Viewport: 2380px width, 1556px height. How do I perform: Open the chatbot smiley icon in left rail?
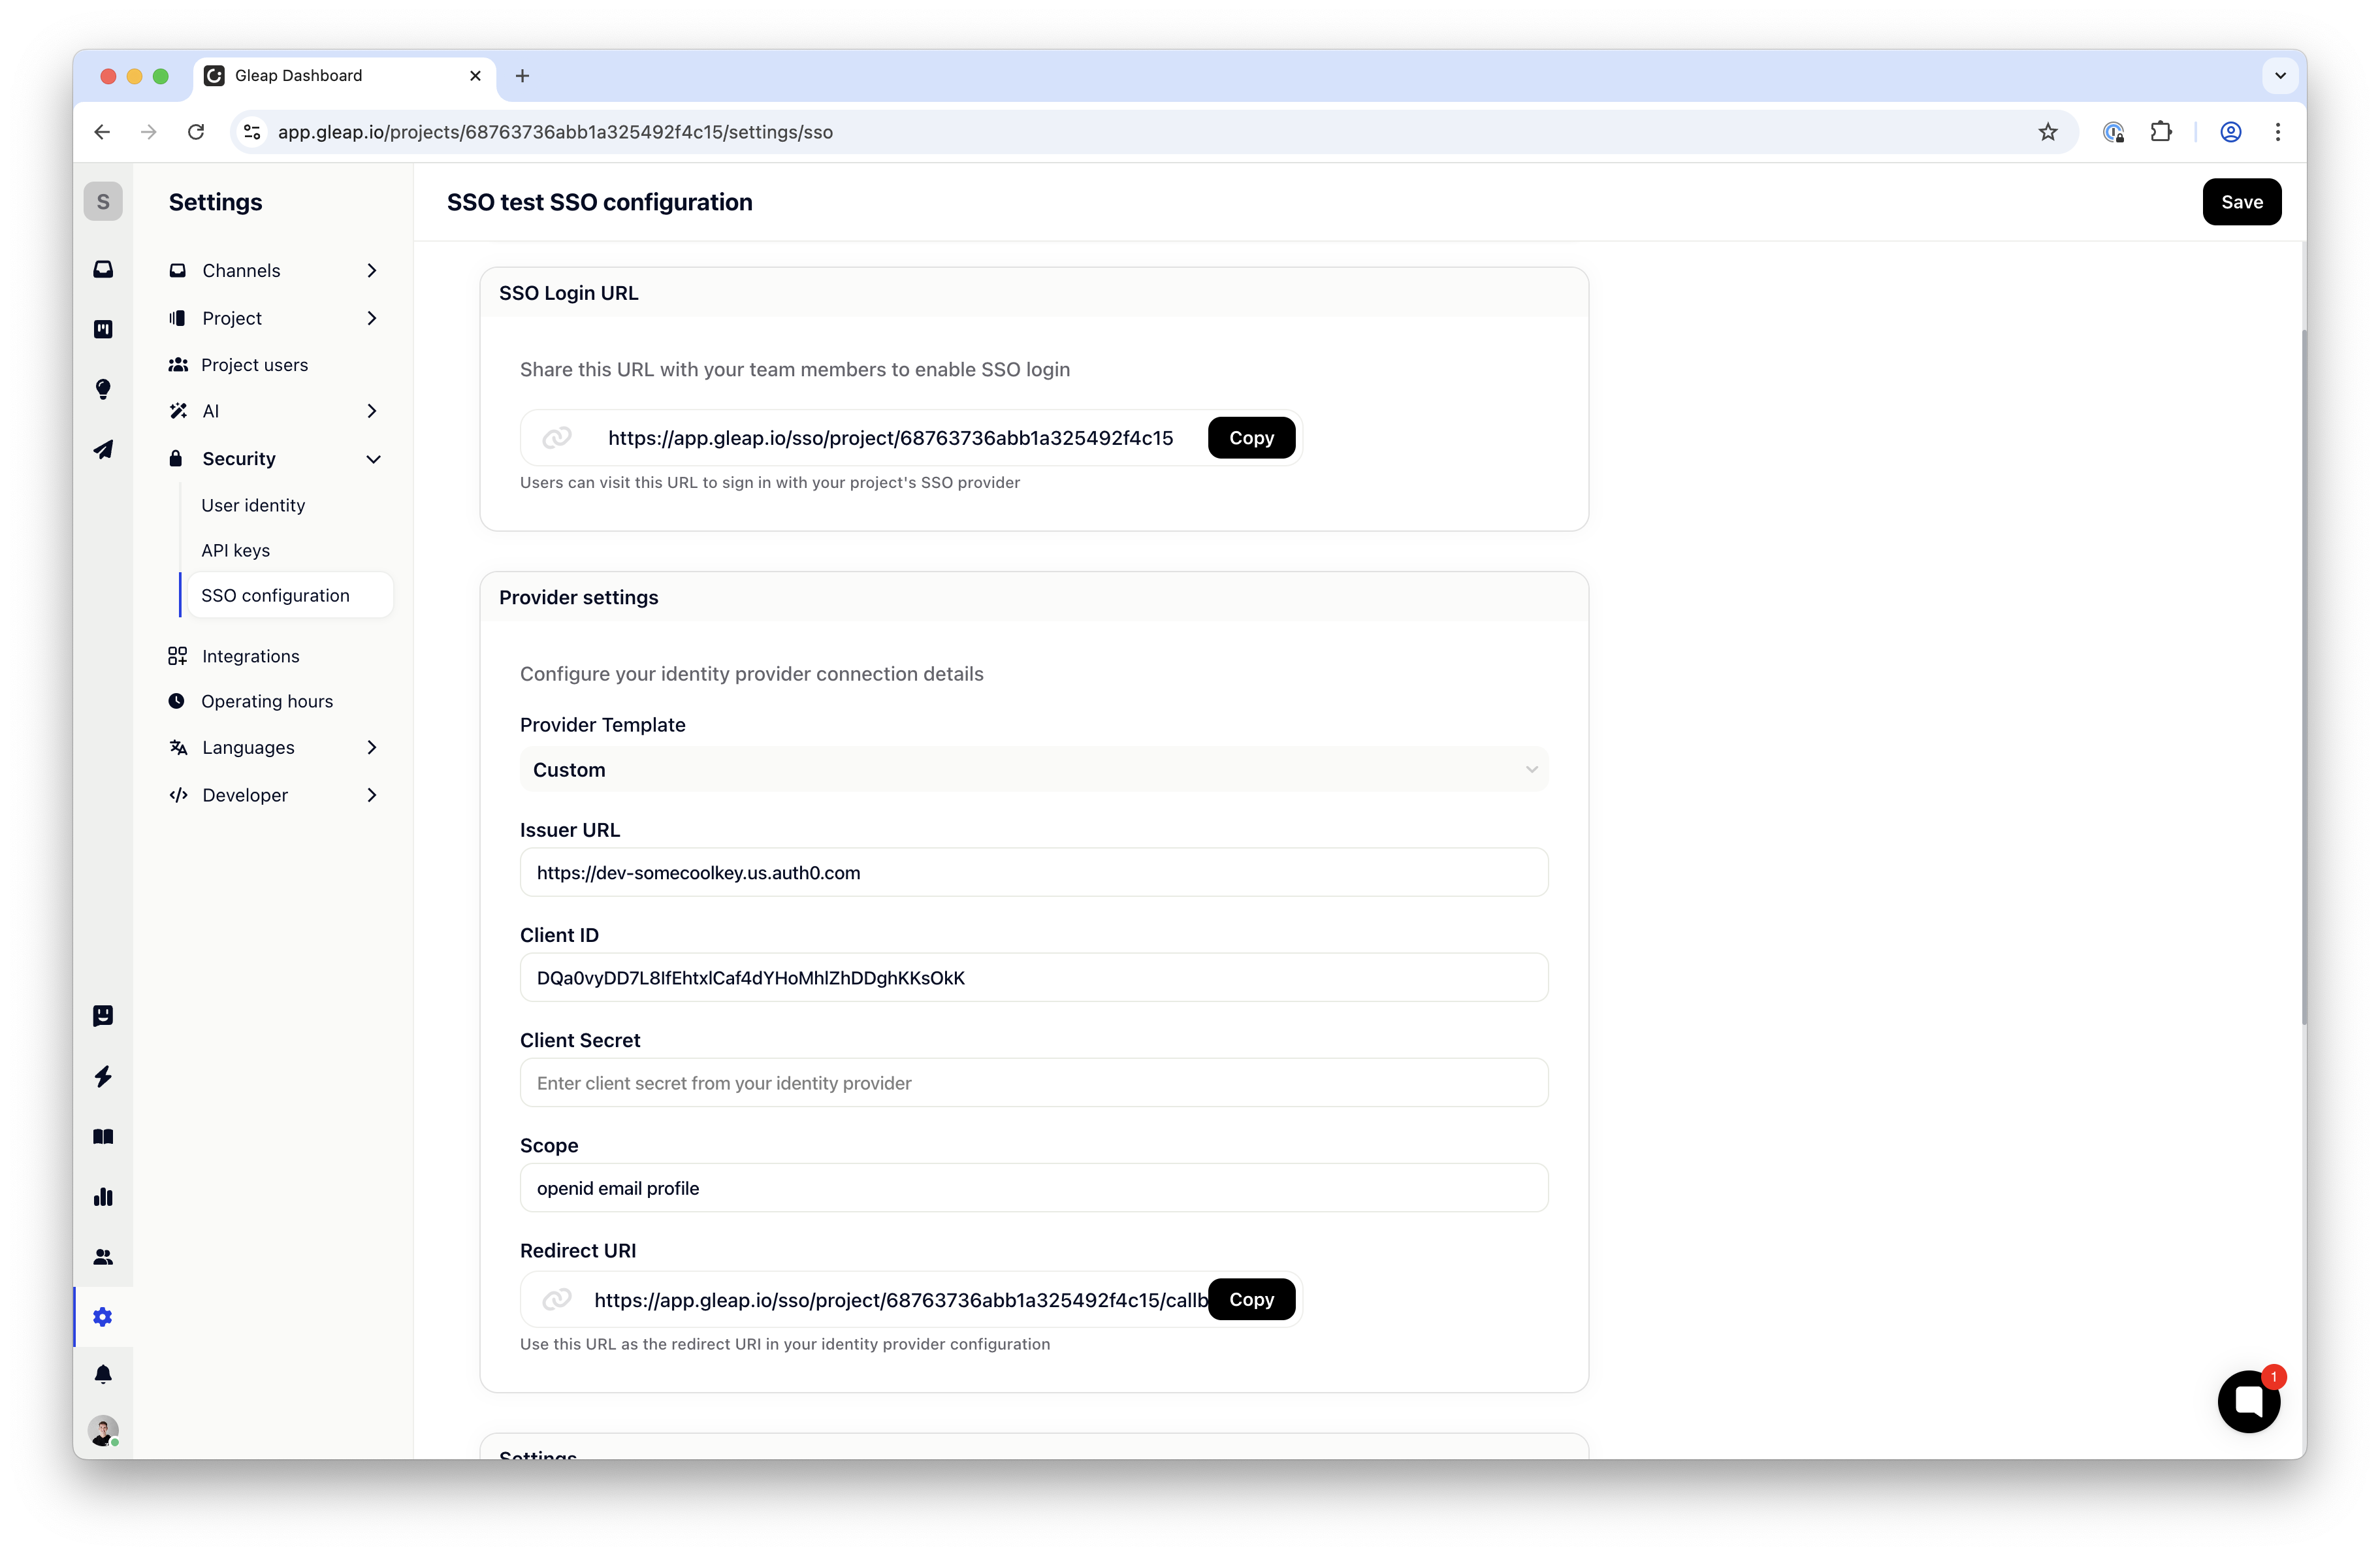[x=103, y=1016]
